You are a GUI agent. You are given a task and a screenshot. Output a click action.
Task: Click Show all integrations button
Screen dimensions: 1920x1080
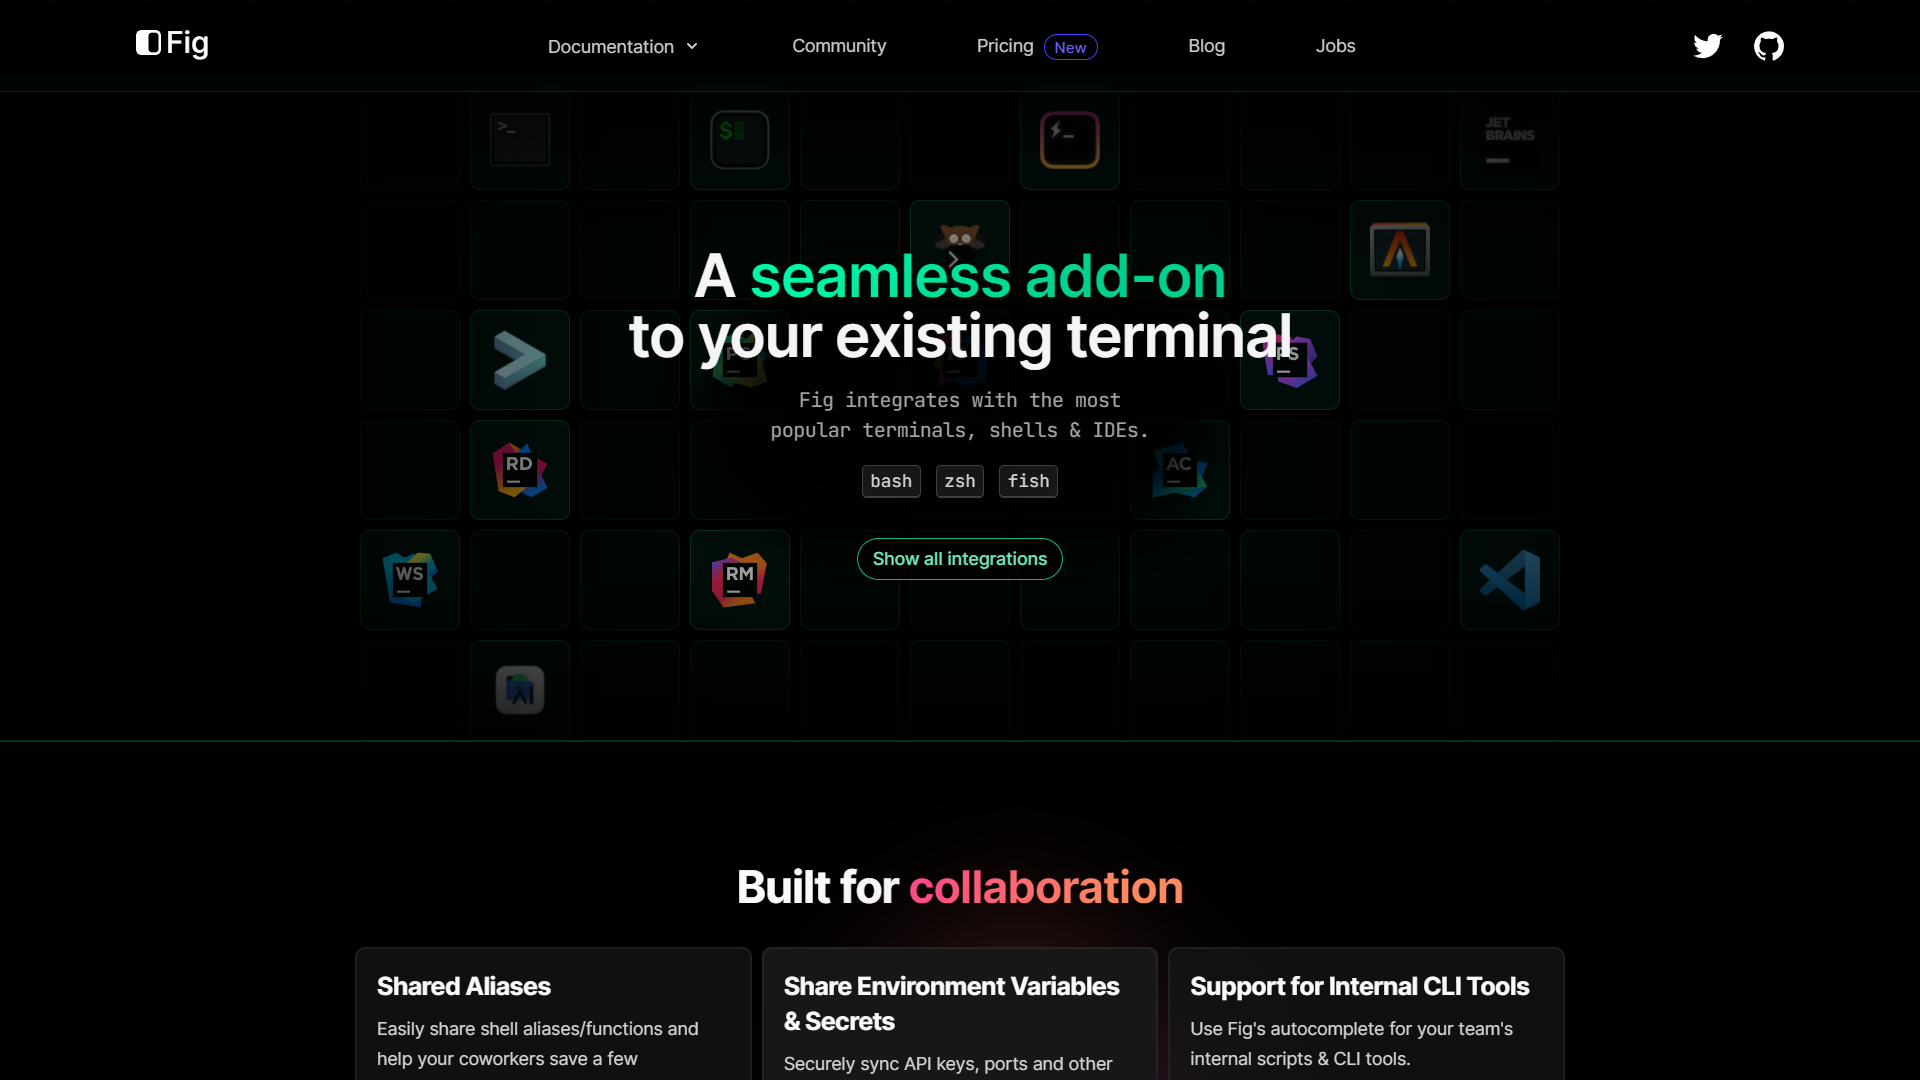click(x=960, y=559)
